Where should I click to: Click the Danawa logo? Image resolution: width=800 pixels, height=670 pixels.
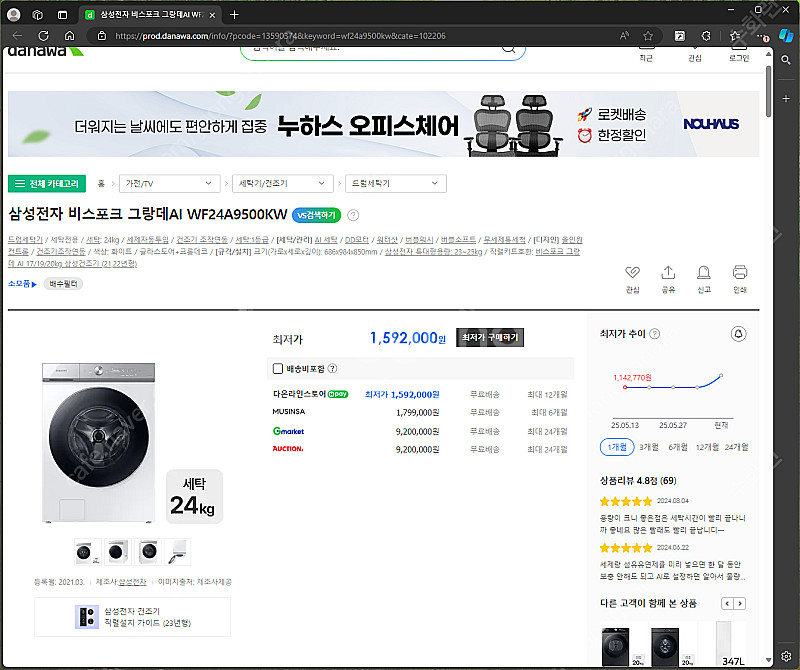click(45, 51)
